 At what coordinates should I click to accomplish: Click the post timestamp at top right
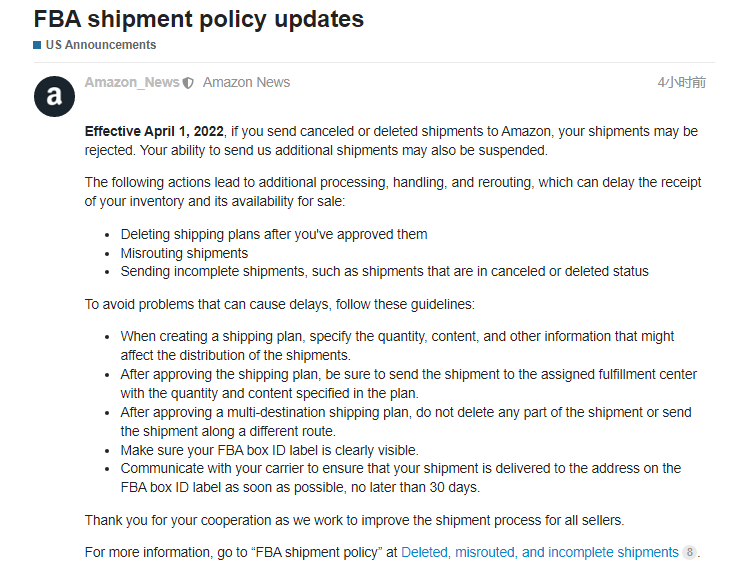tap(681, 82)
